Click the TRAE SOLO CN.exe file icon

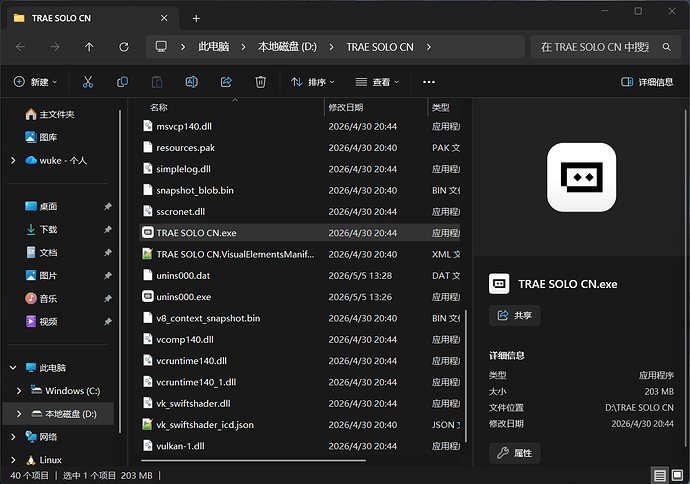pos(148,232)
